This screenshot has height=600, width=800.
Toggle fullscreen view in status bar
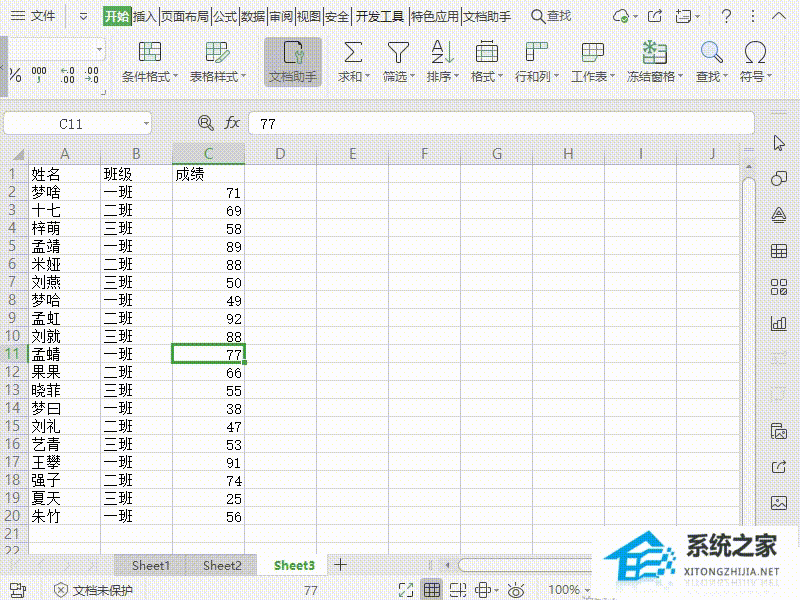(x=406, y=590)
